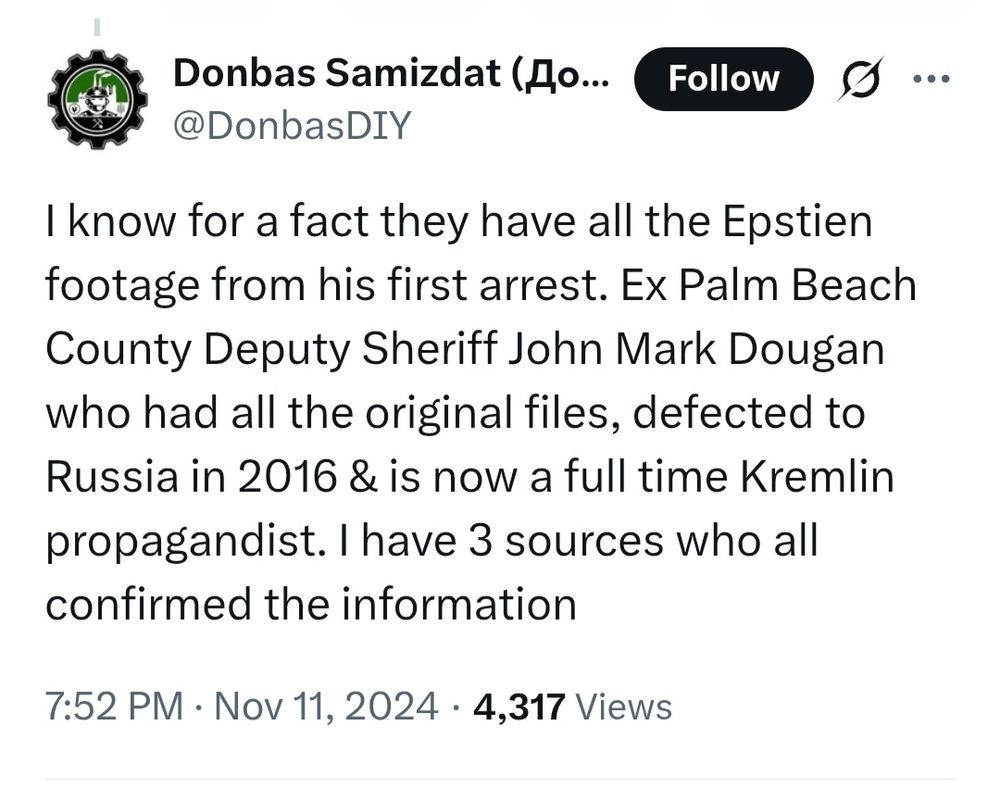The width and height of the screenshot is (1000, 787).
Task: Click the phrase confirmed the information
Action: [x=310, y=604]
